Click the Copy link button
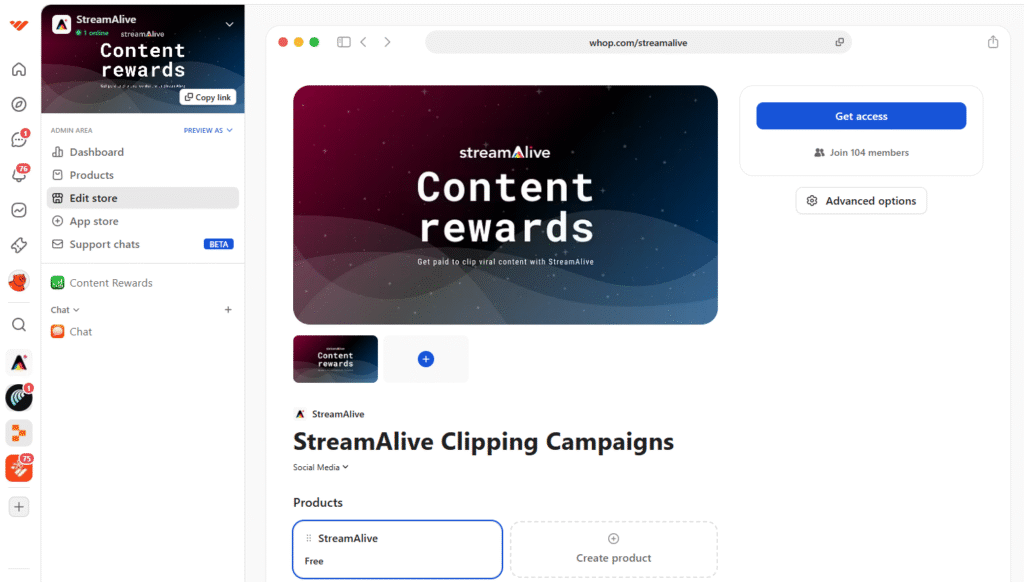The height and width of the screenshot is (582, 1024). pyautogui.click(x=208, y=97)
